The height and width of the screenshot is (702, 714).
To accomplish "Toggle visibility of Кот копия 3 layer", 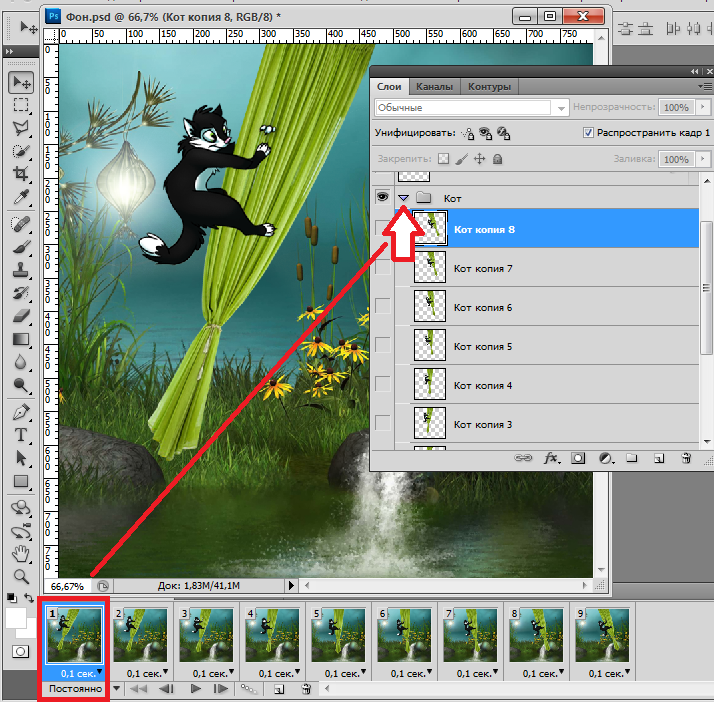I will (382, 423).
